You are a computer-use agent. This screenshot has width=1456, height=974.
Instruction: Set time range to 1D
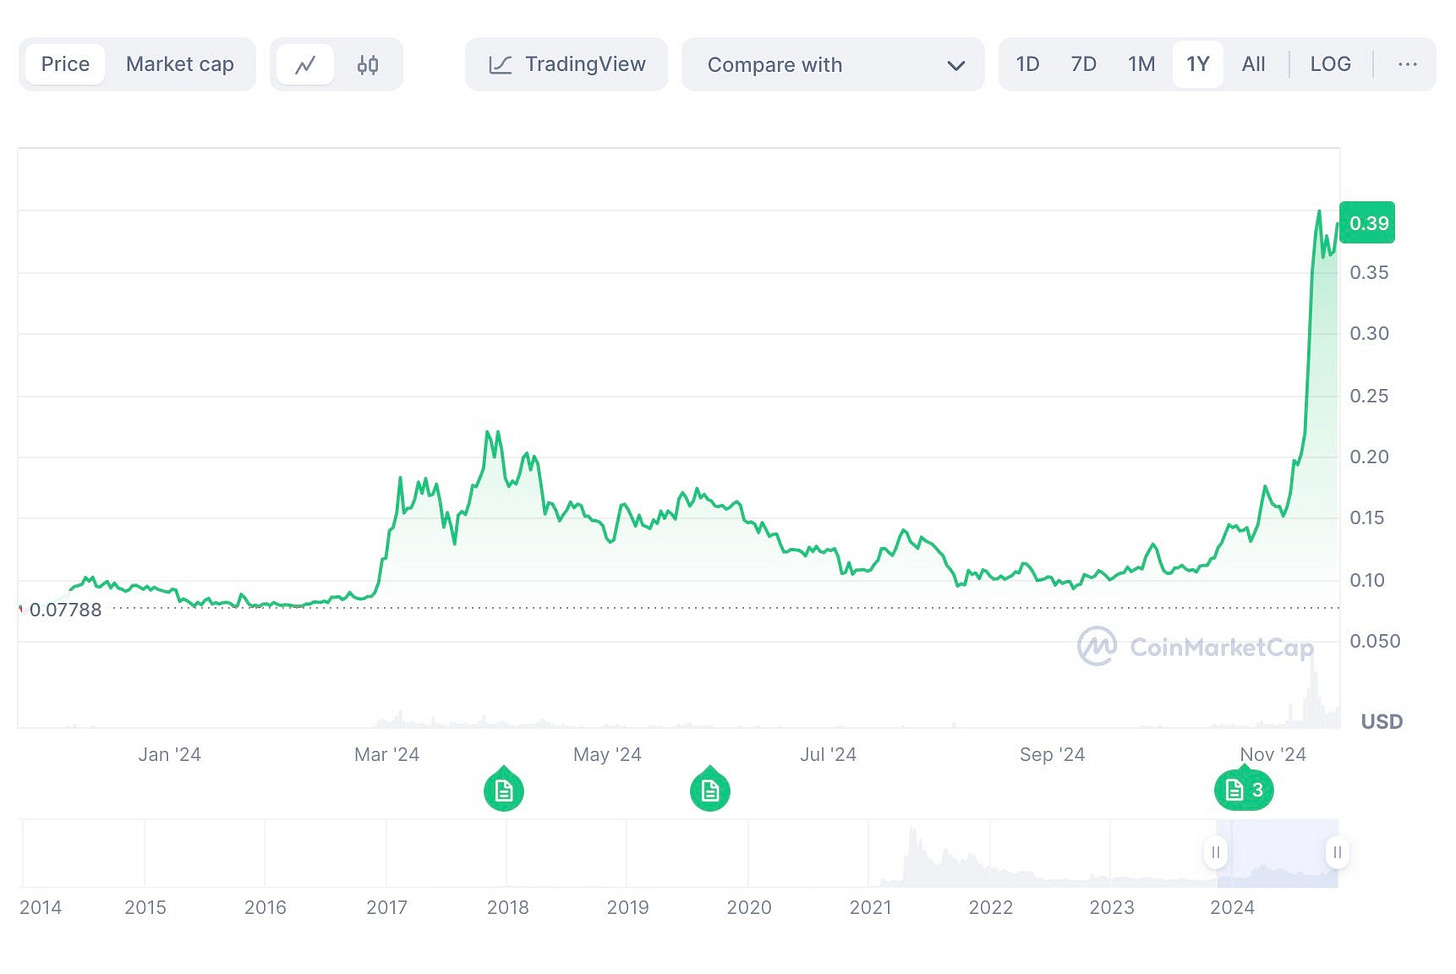point(1028,64)
